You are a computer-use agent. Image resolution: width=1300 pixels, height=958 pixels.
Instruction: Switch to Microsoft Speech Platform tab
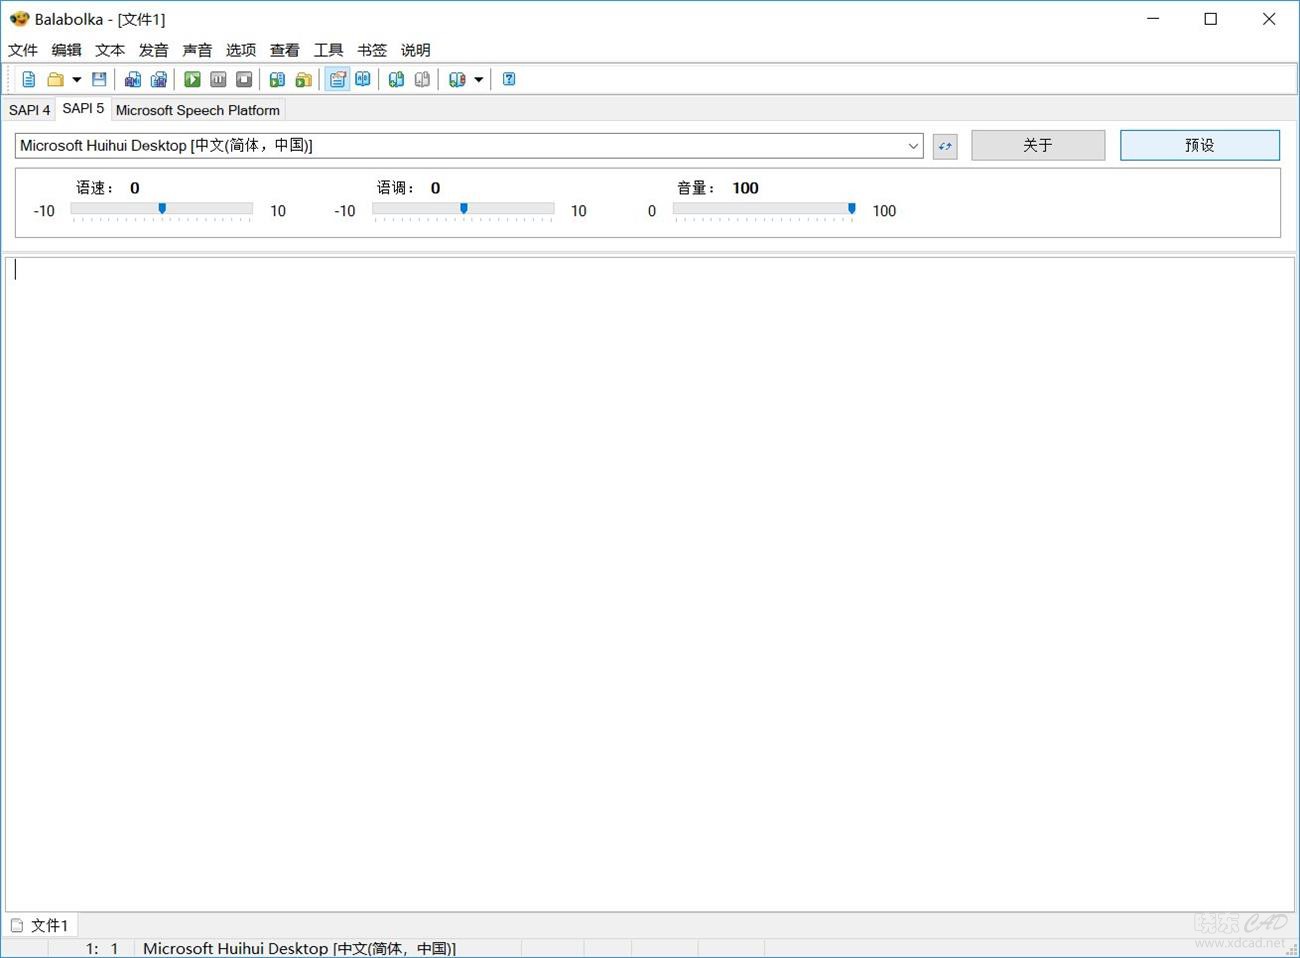(x=198, y=110)
